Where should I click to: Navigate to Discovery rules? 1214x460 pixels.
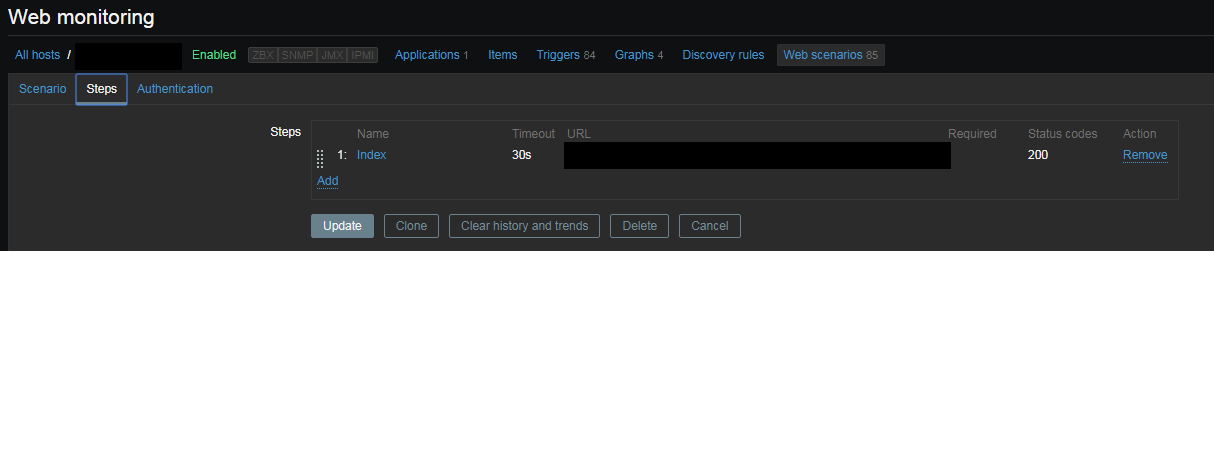[723, 55]
